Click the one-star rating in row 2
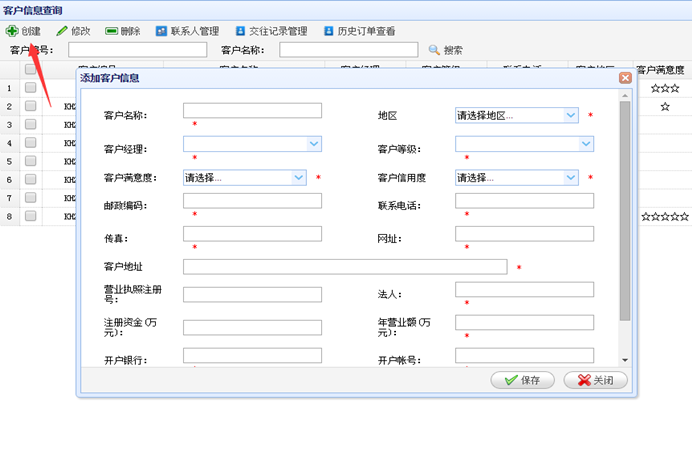Viewport: 692px width, 476px height. coord(665,106)
